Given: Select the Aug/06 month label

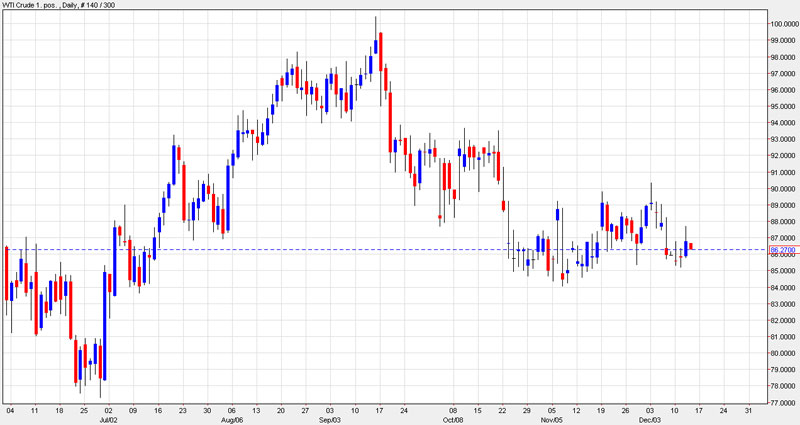Looking at the screenshot, I should click(232, 419).
